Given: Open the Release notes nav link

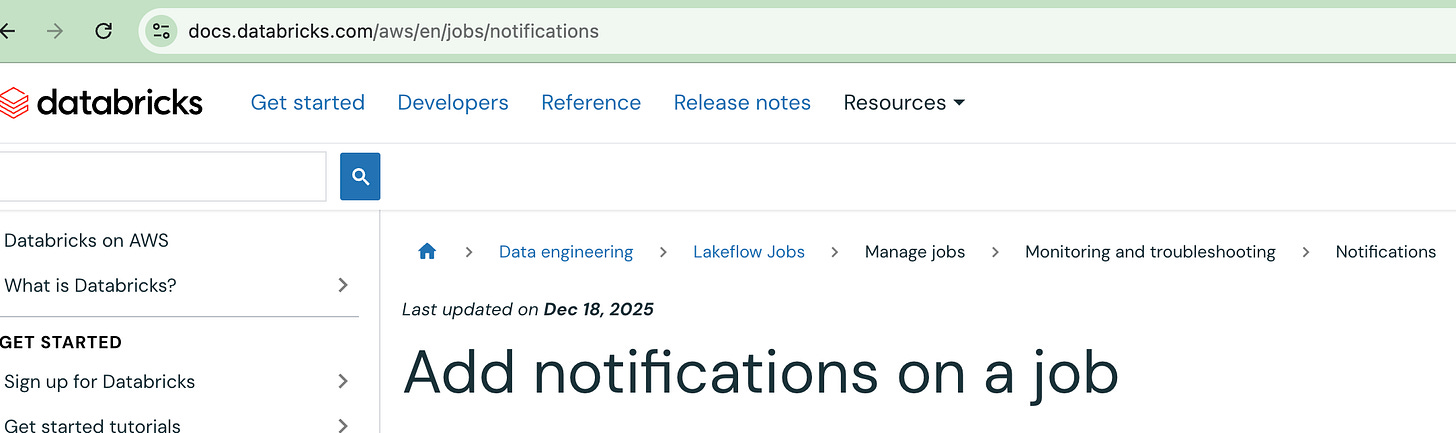Looking at the screenshot, I should tap(742, 103).
